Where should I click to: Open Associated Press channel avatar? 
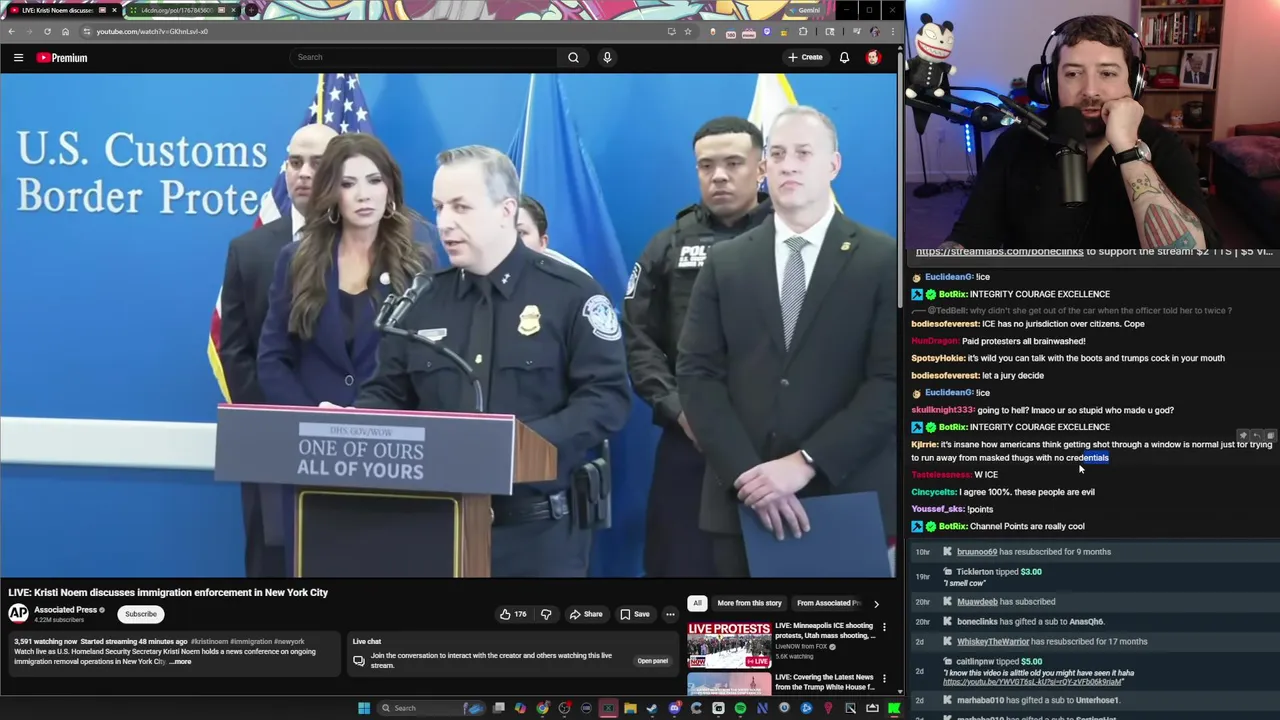(x=18, y=614)
